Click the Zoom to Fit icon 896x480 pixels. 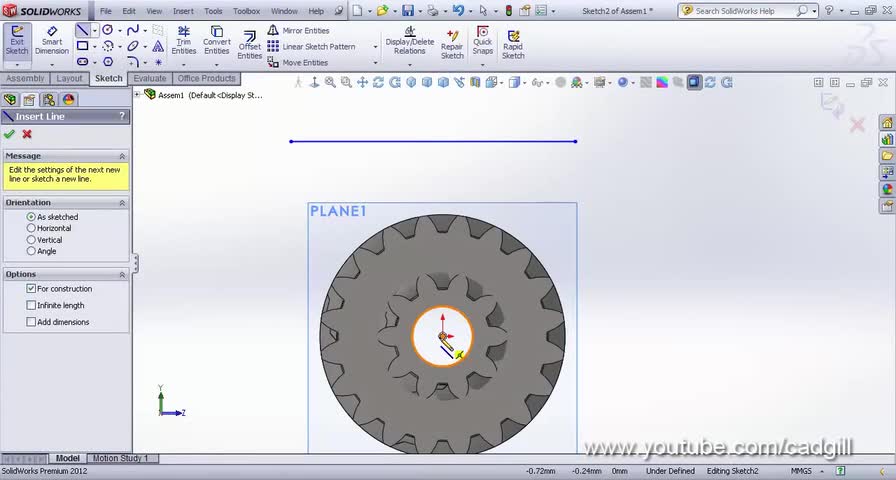(x=330, y=82)
